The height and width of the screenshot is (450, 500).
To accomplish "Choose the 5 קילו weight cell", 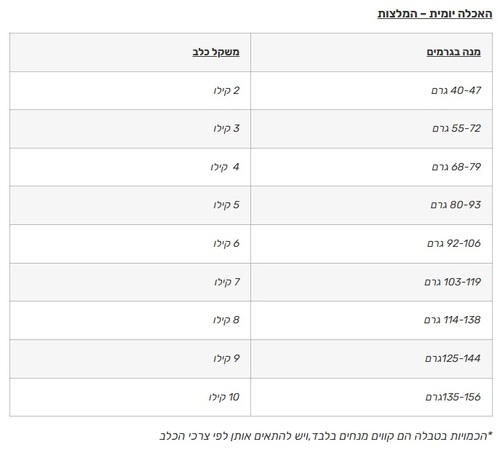I will (130, 205).
